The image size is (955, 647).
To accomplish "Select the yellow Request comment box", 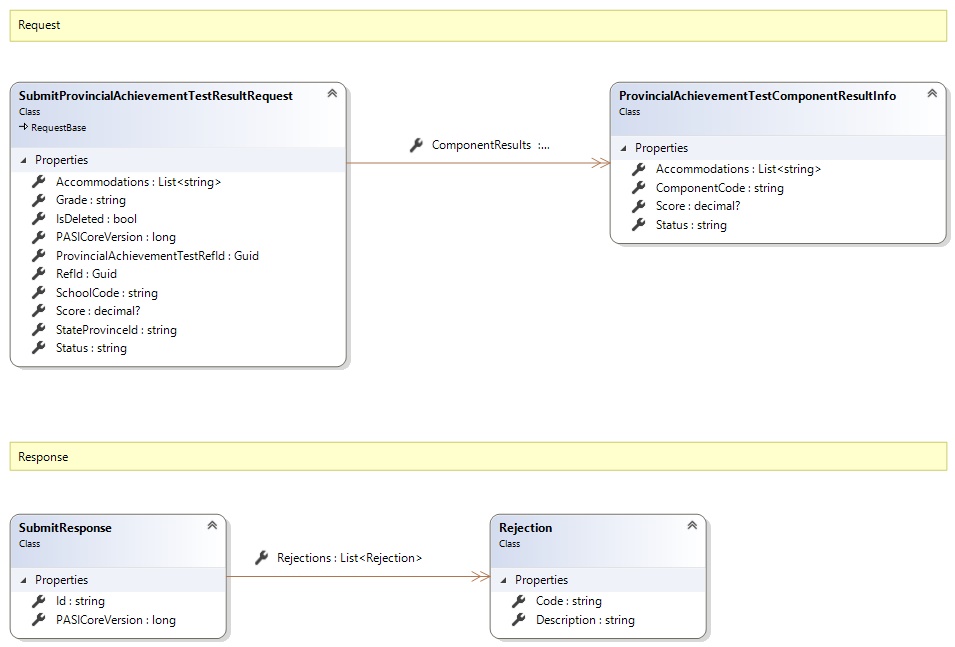I will tap(478, 25).
